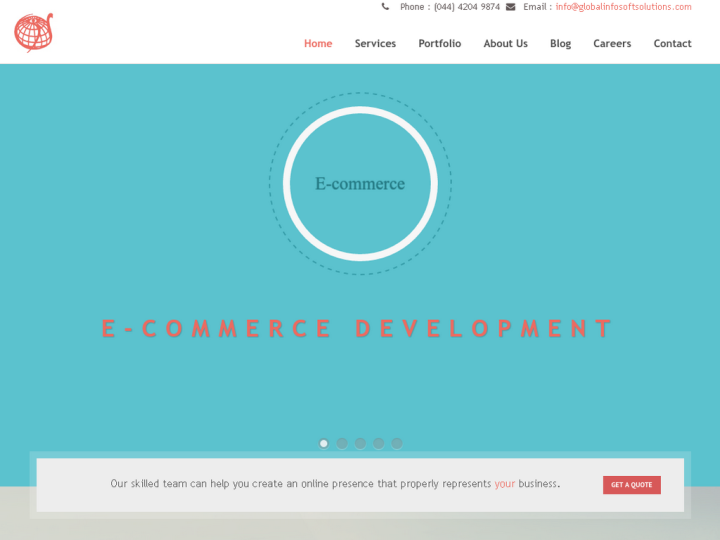The width and height of the screenshot is (720, 540).
Task: Click the red globe company logo
Action: (x=33, y=32)
